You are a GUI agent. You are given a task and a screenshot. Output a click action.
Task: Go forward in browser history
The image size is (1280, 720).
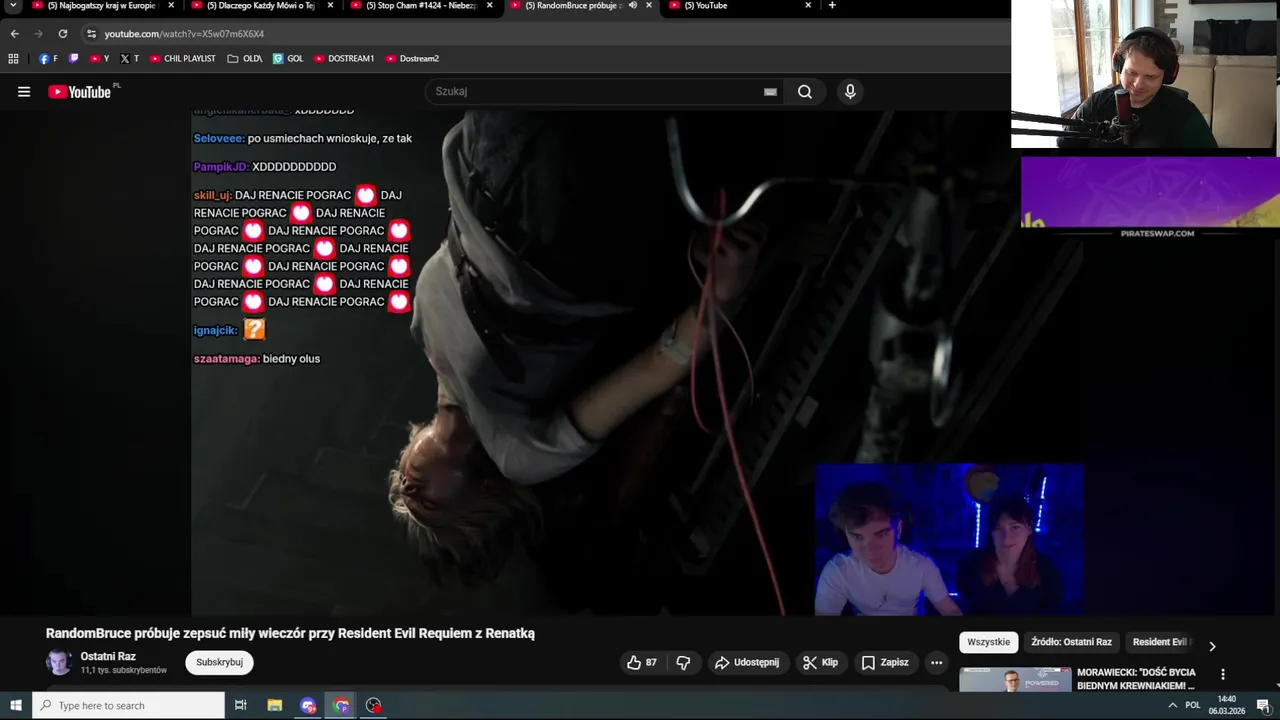point(38,33)
